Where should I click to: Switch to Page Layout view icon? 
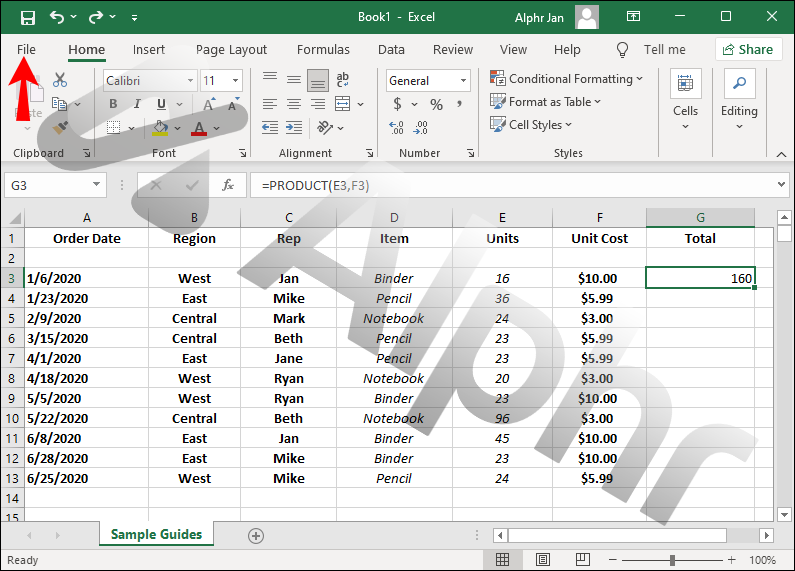point(543,560)
